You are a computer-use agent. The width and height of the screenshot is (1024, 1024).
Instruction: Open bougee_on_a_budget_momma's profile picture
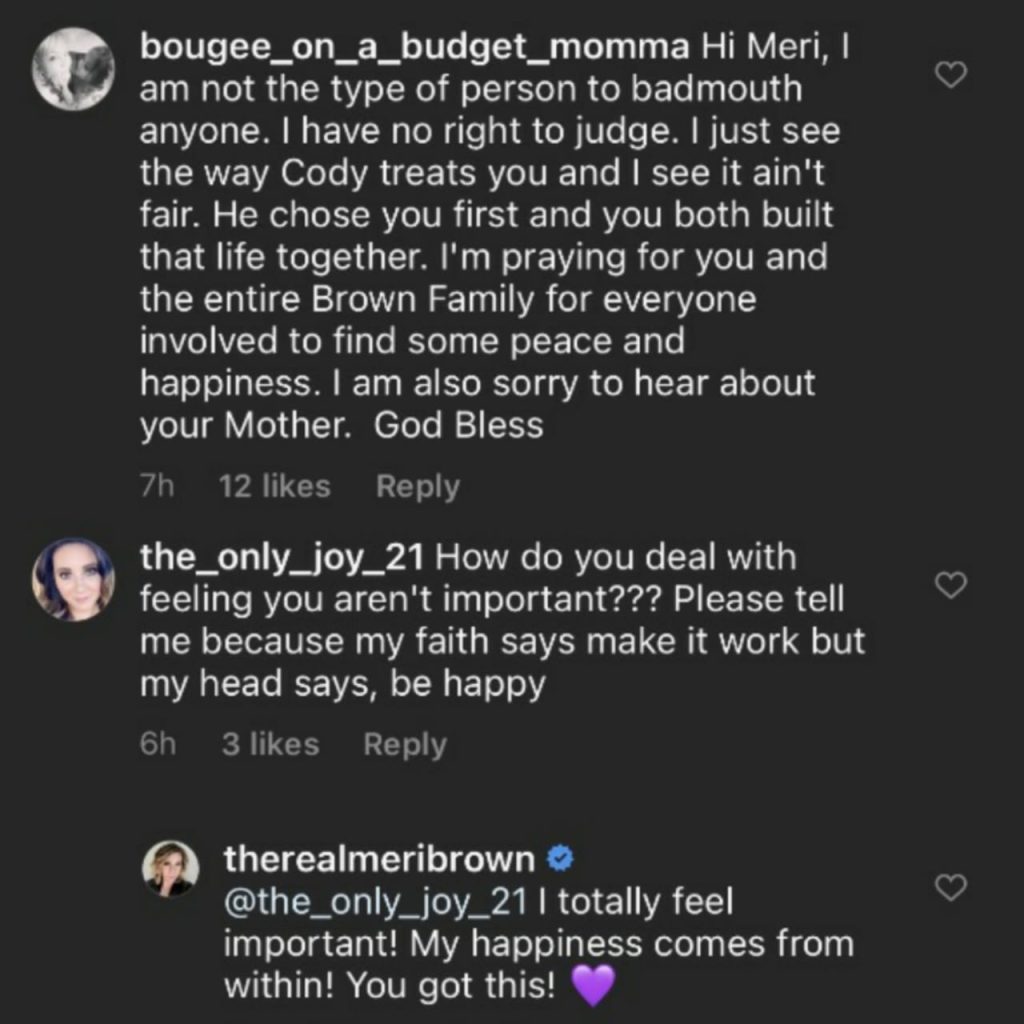[x=73, y=69]
